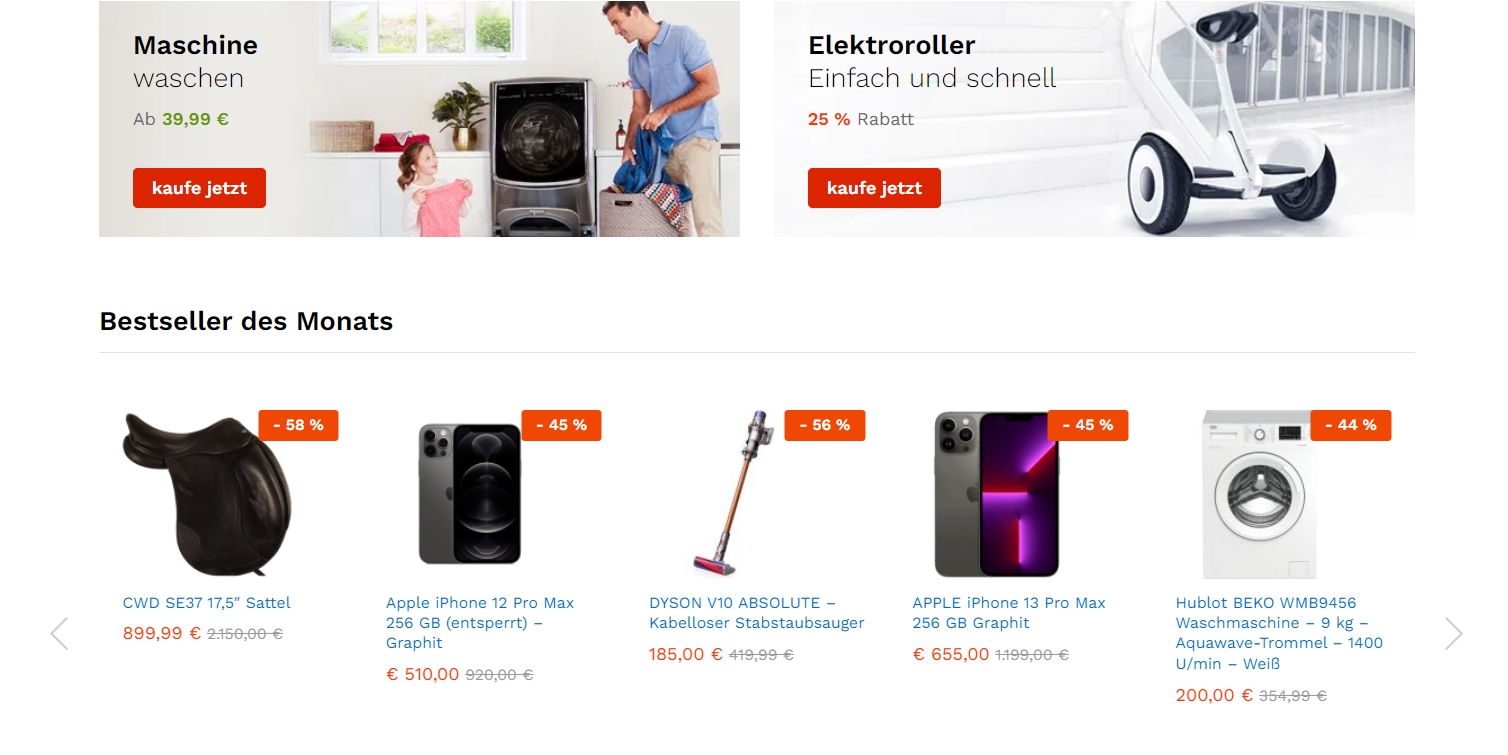Click the -56 % discount badge on Dyson
Viewport: 1508px width, 755px height.
pos(825,425)
